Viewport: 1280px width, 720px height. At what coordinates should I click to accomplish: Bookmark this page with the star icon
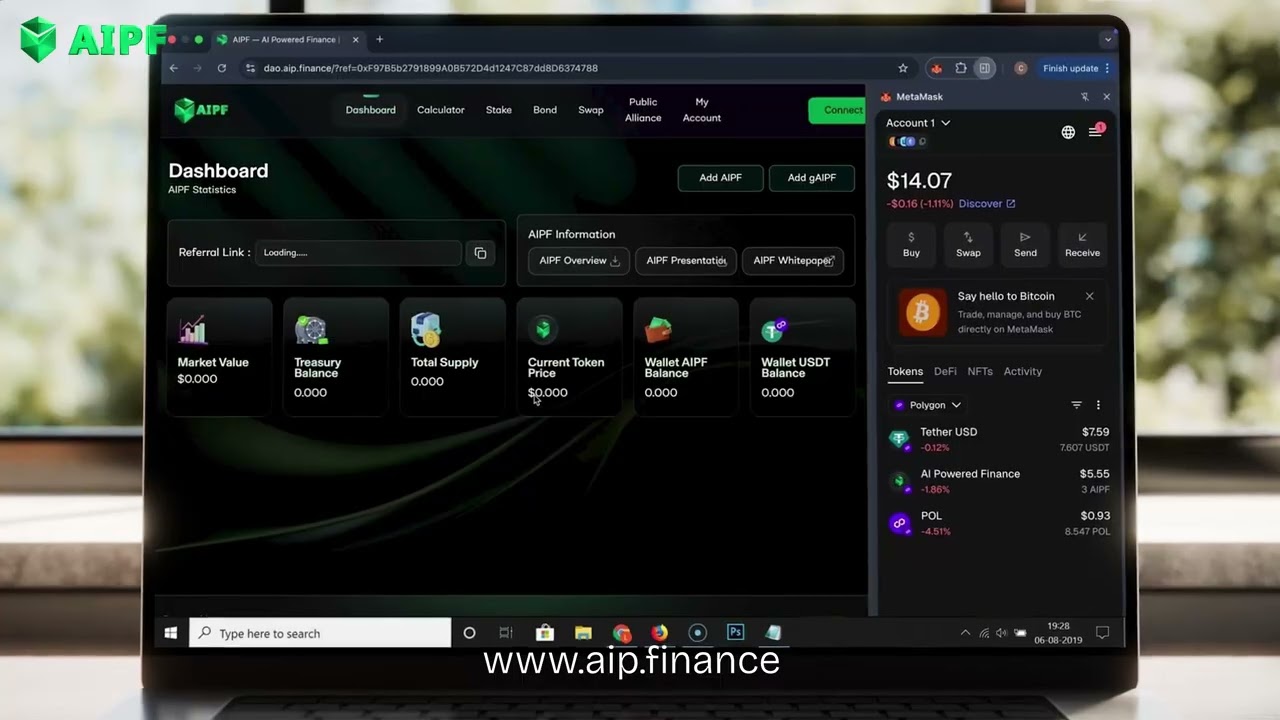pos(903,68)
